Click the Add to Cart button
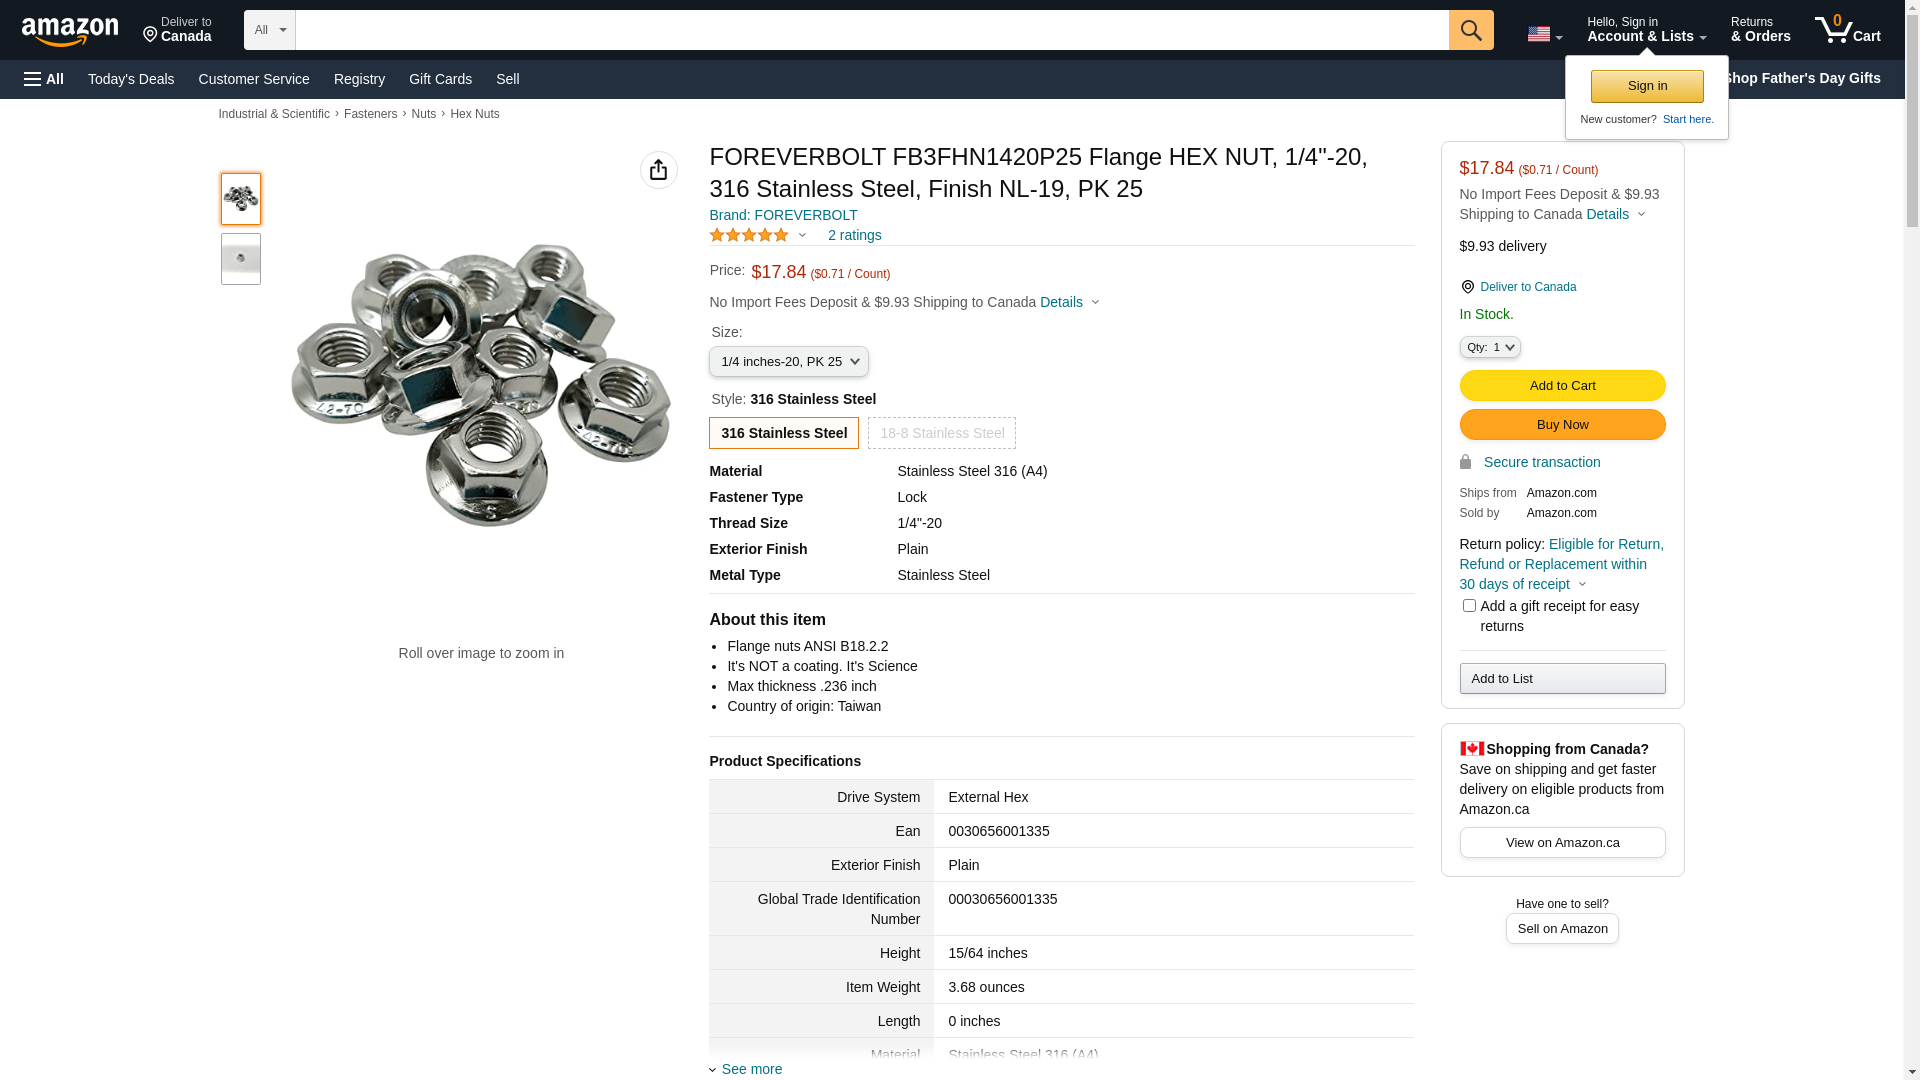The height and width of the screenshot is (1080, 1920). click(x=1561, y=386)
